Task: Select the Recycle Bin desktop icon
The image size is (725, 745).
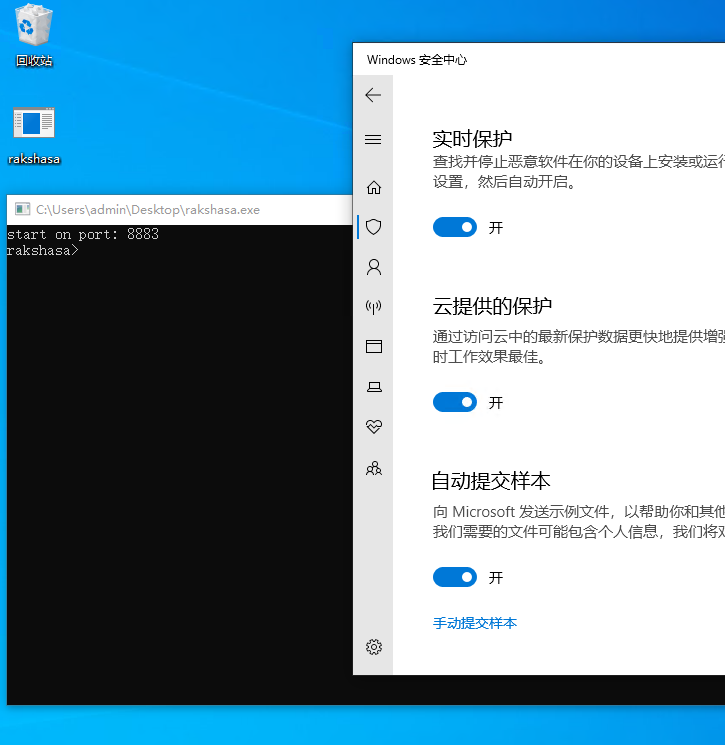Action: click(x=34, y=35)
